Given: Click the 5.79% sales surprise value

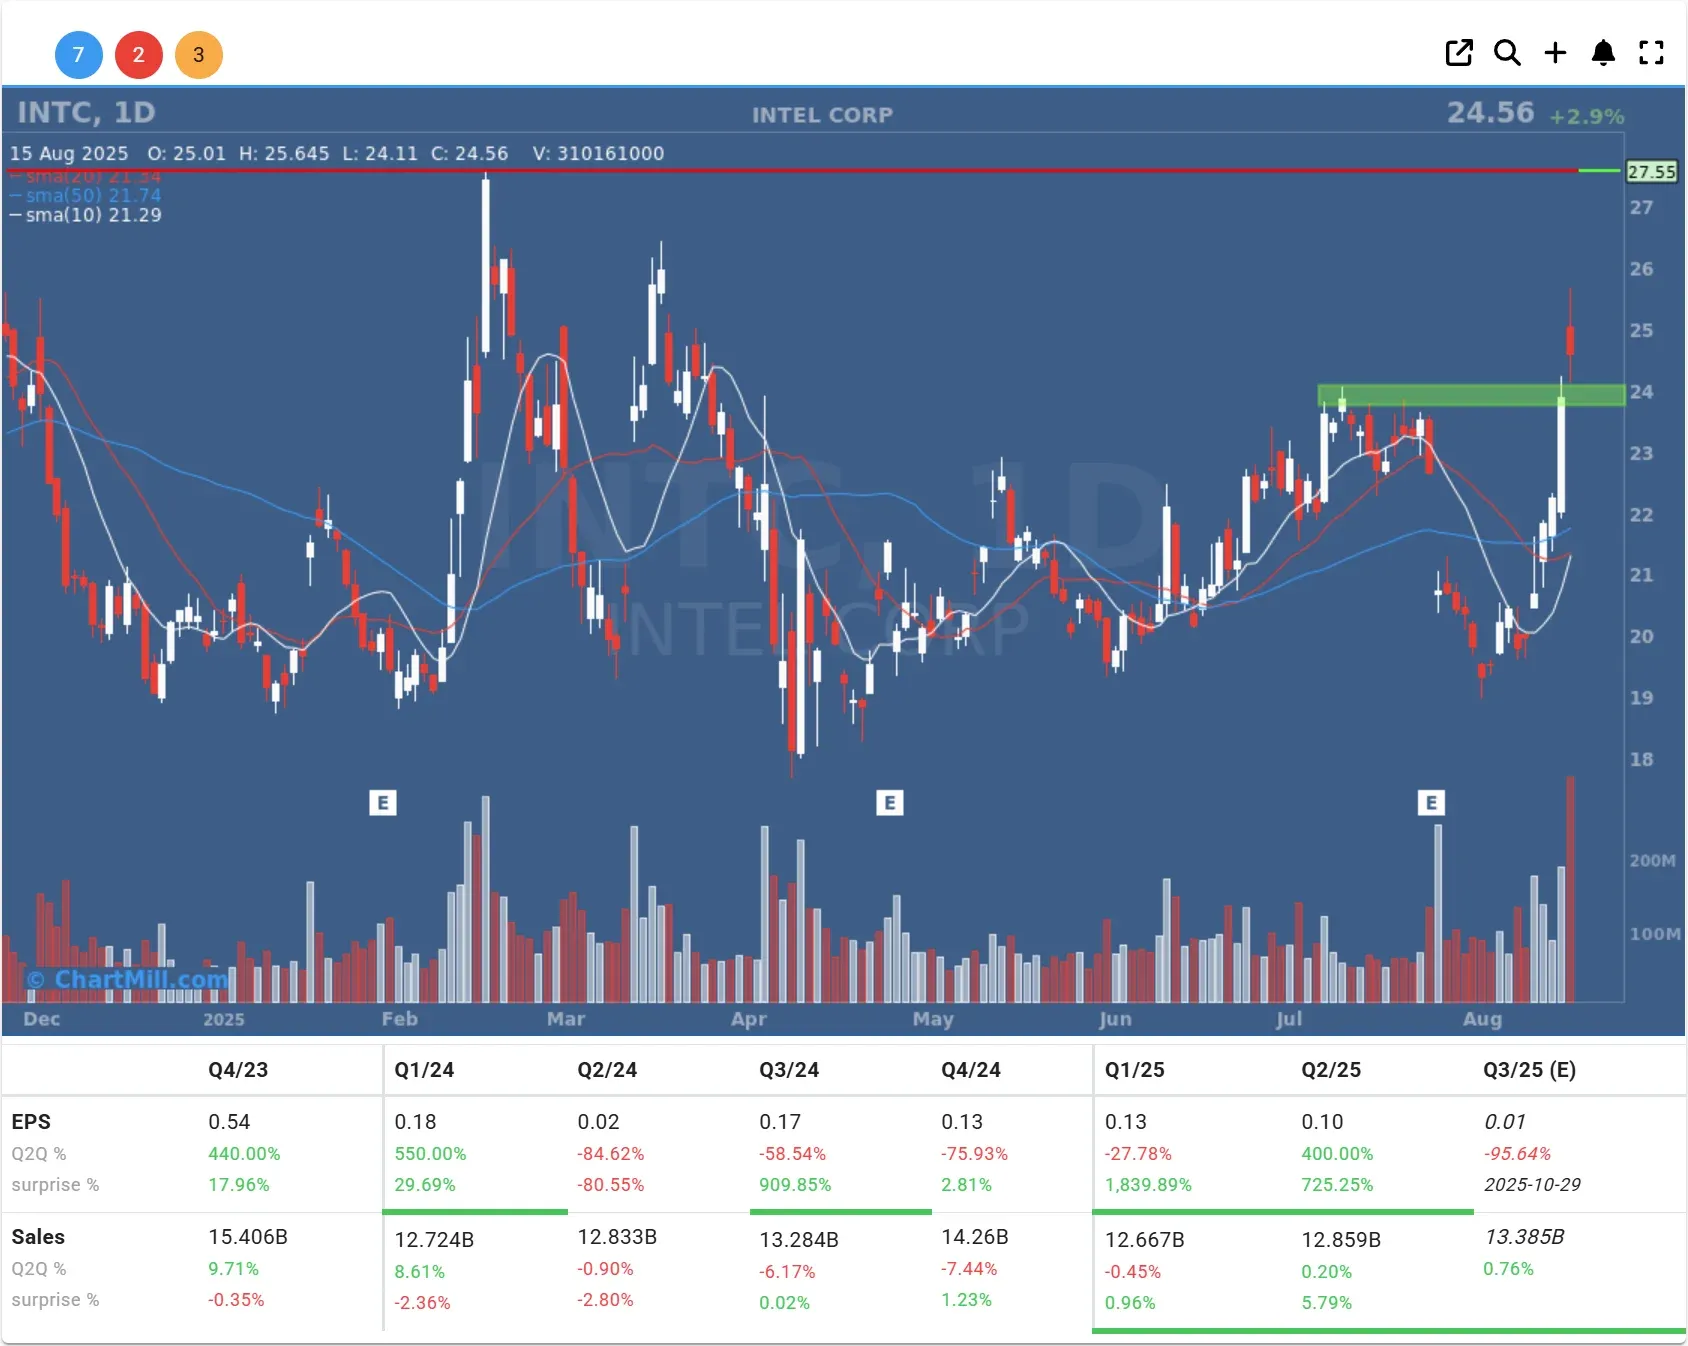Looking at the screenshot, I should (x=1326, y=1302).
